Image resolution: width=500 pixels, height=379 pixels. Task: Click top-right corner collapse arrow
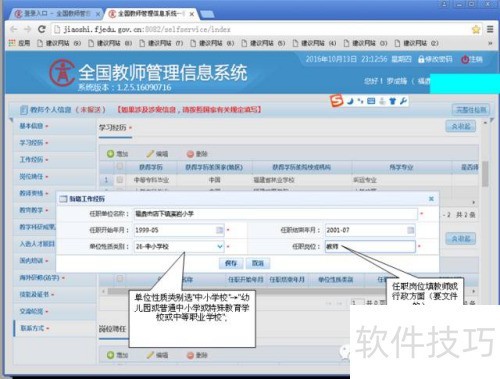tap(492, 120)
